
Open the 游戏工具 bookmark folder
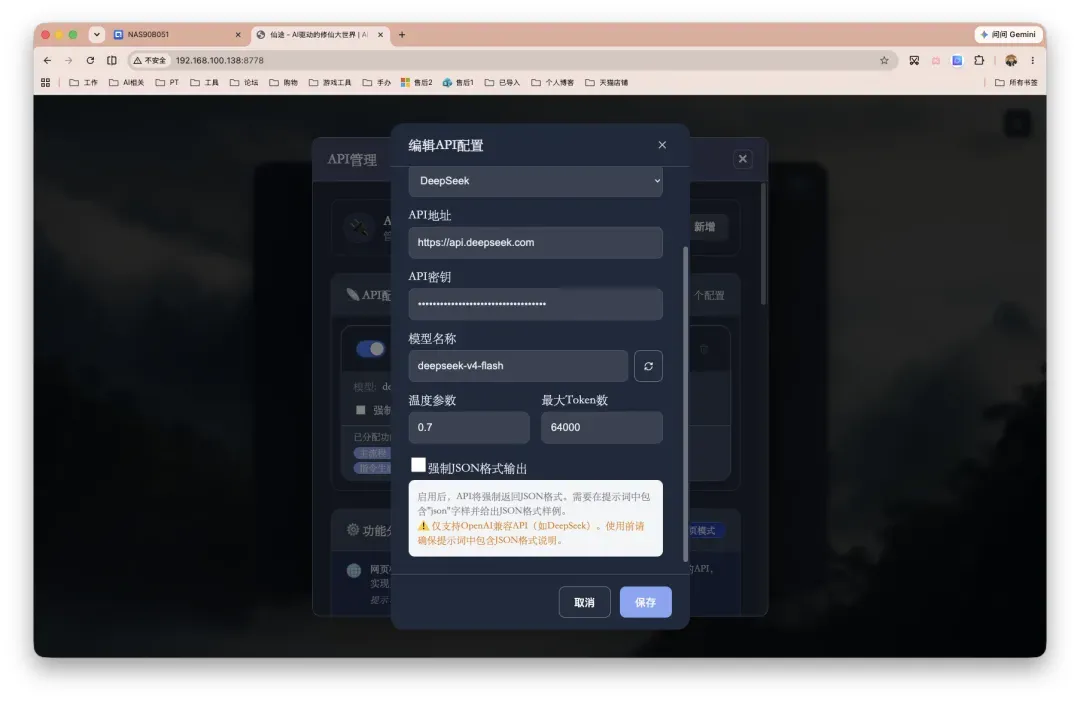330,83
